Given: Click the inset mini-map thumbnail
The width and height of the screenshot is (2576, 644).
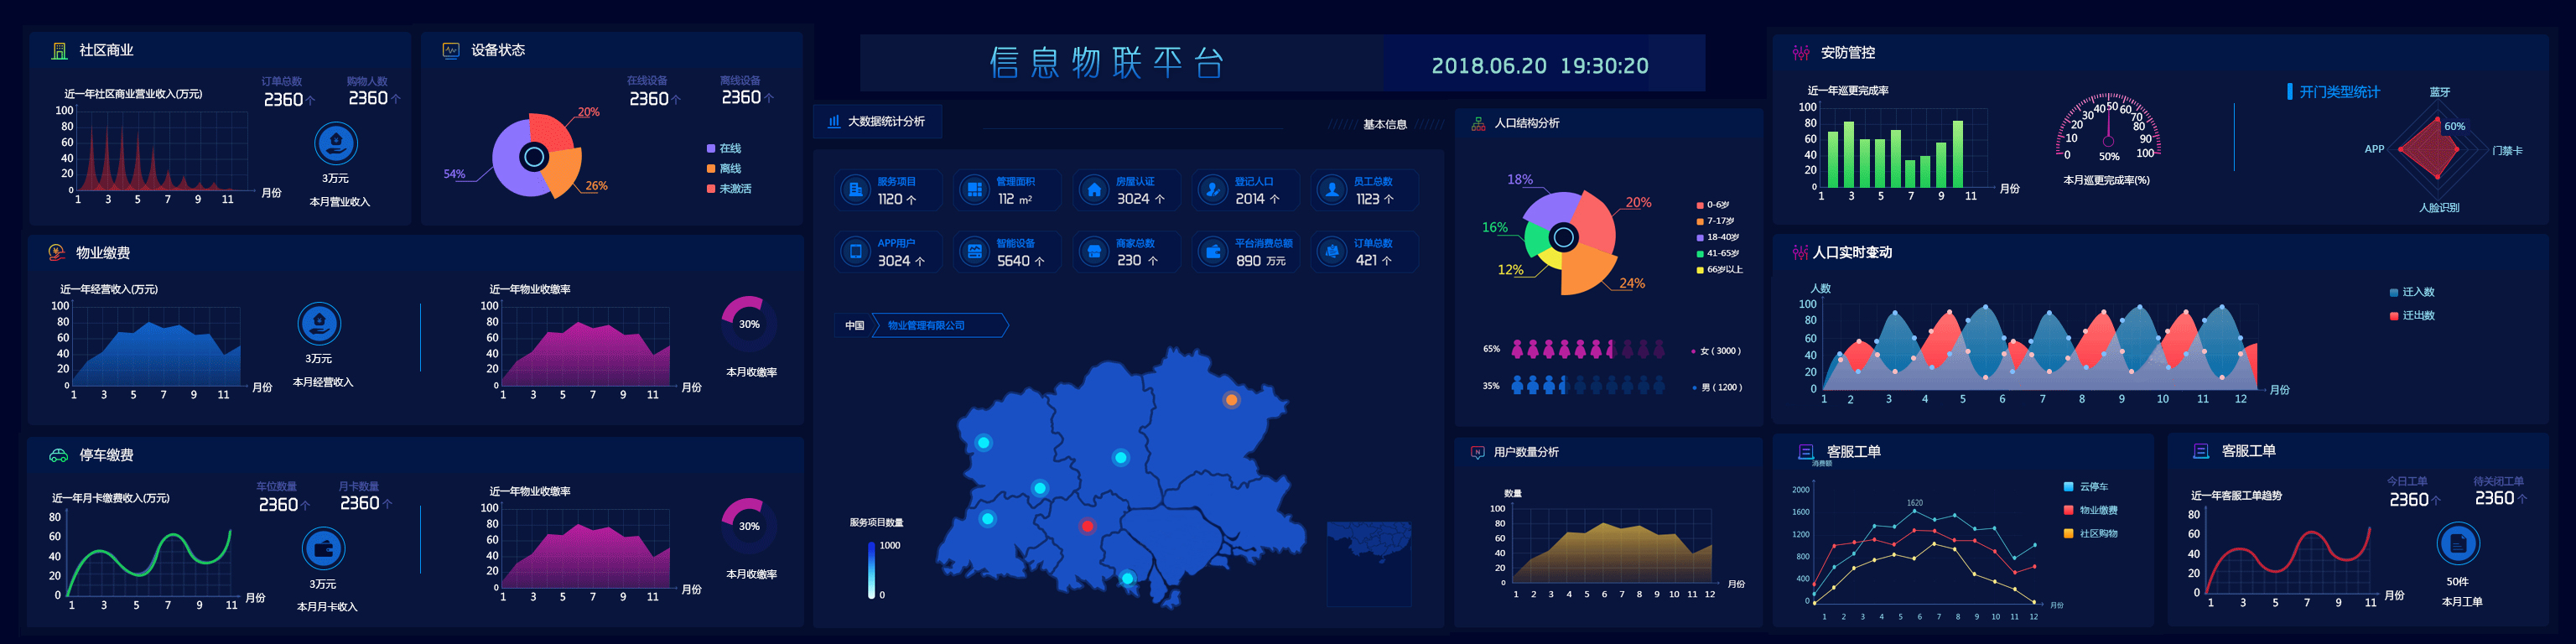Looking at the screenshot, I should 1369,563.
